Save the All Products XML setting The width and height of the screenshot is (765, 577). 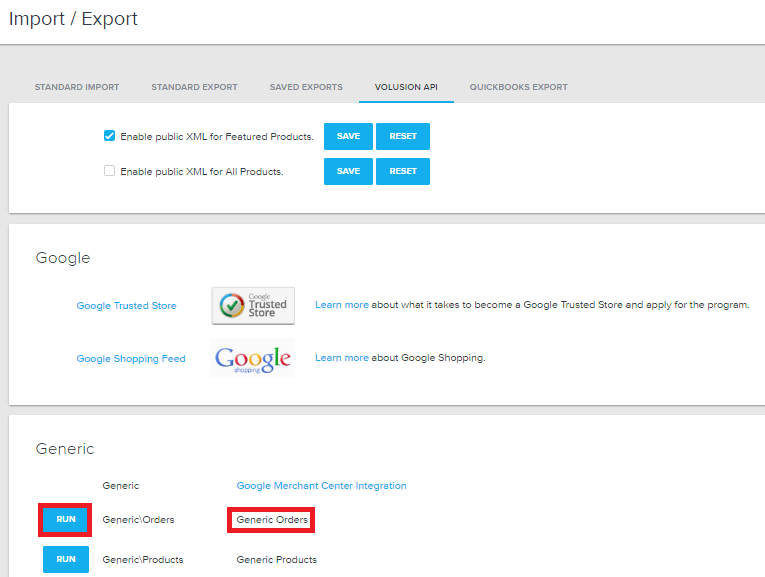pyautogui.click(x=348, y=171)
